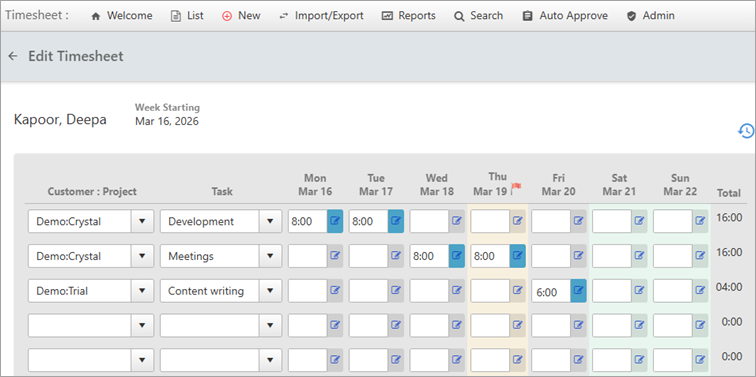Open the Auto Approve menu item
Viewport: 756px width, 377px height.
pos(565,16)
